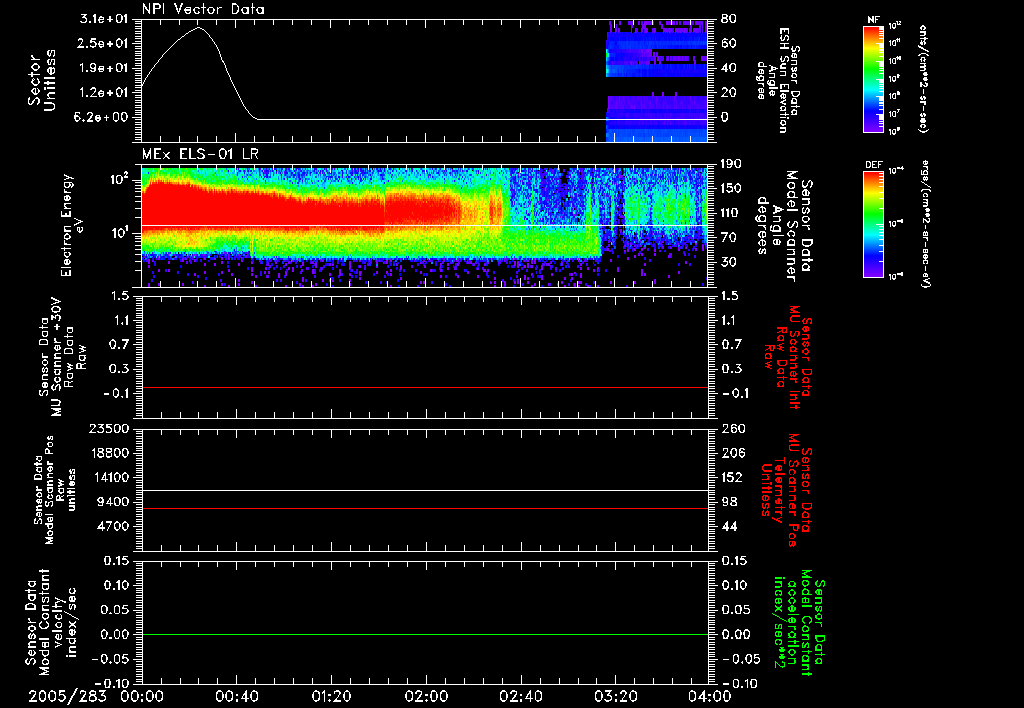Click the DEF color scale bar

point(873,224)
